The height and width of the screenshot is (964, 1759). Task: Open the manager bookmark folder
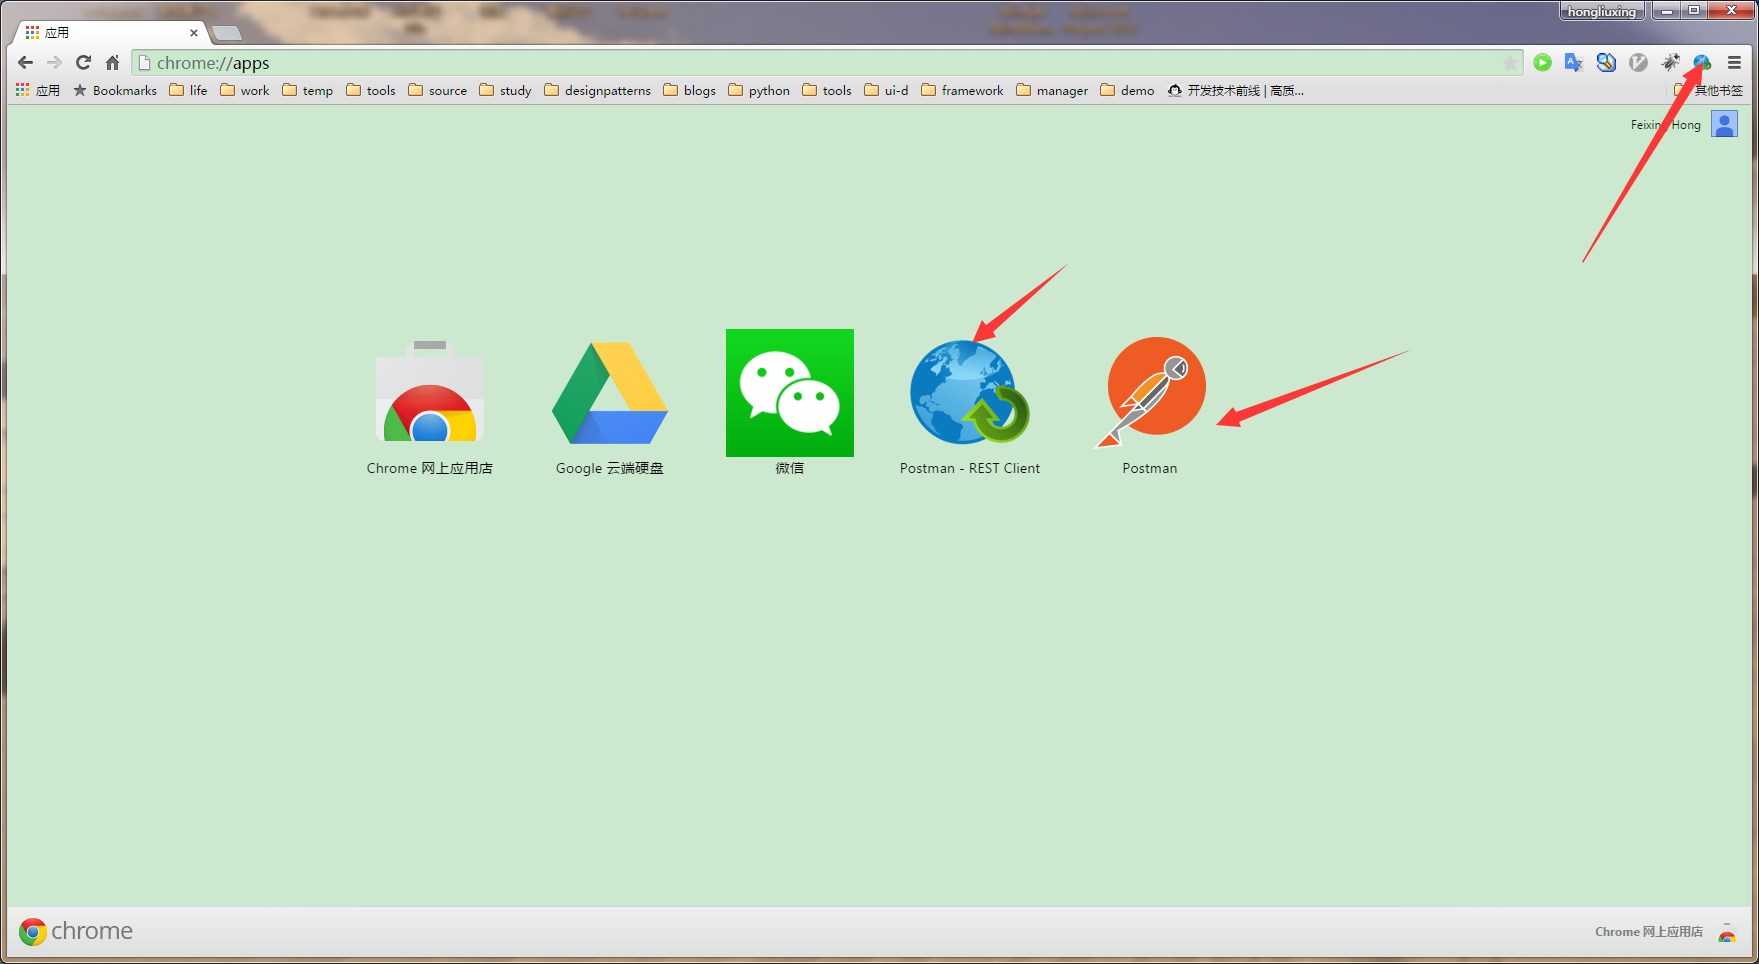pyautogui.click(x=1052, y=90)
